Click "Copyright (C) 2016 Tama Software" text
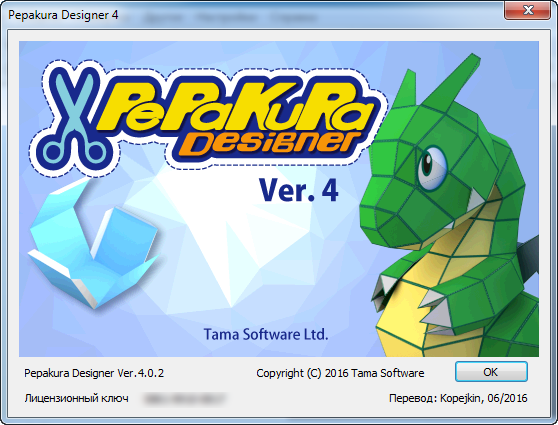 tap(340, 373)
